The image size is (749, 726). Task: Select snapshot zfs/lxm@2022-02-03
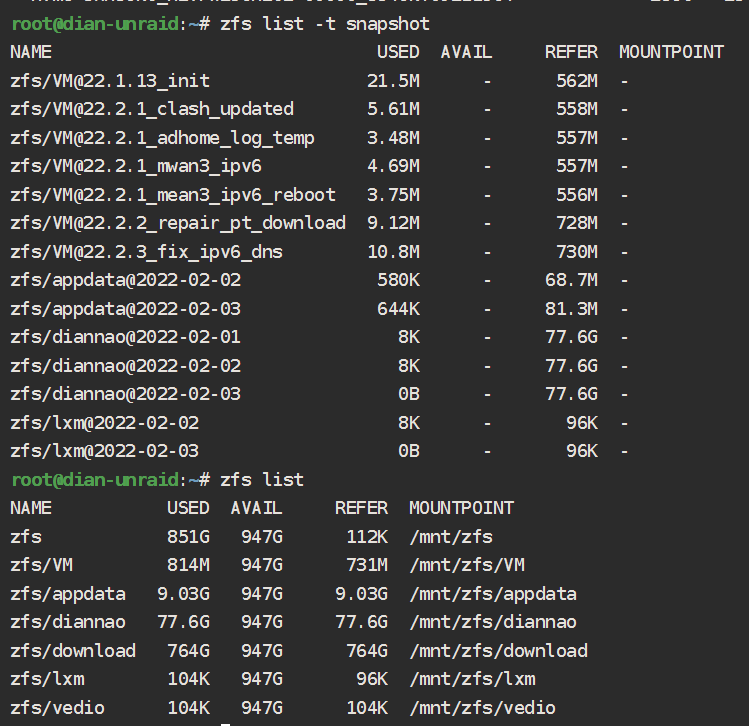tap(105, 451)
